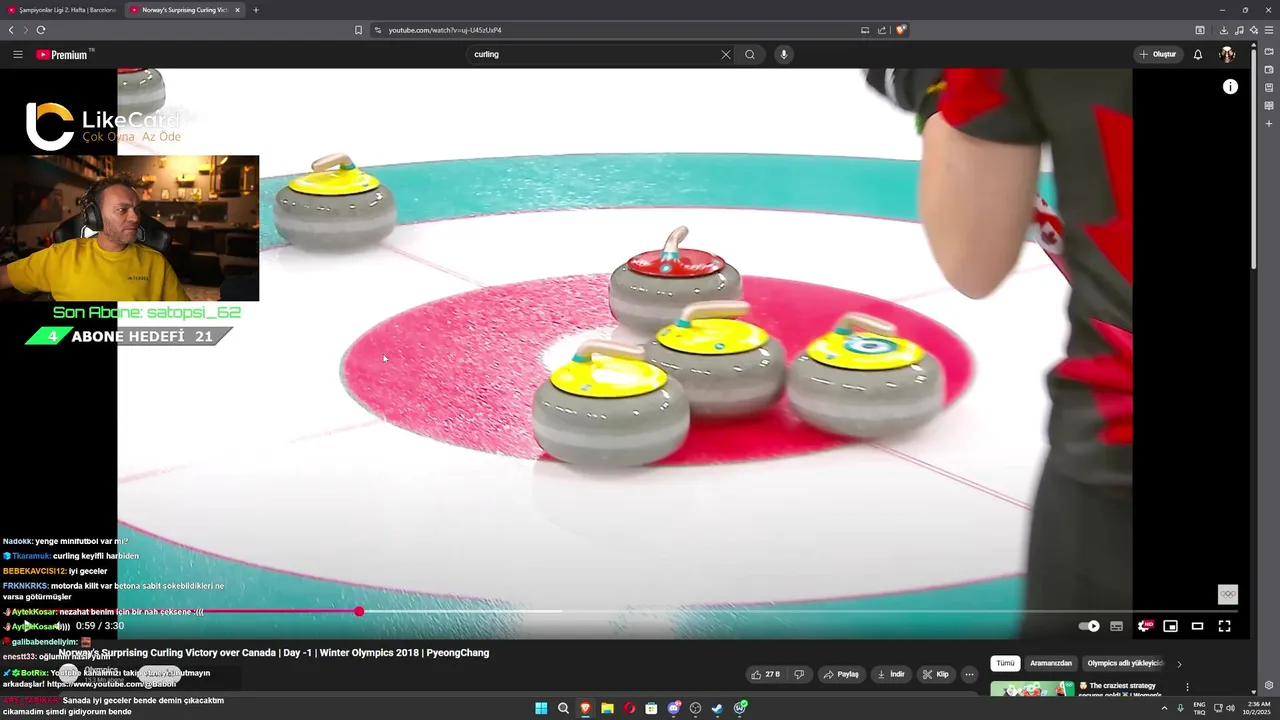The height and width of the screenshot is (720, 1280).
Task: Show video info card icon
Action: [x=1230, y=87]
